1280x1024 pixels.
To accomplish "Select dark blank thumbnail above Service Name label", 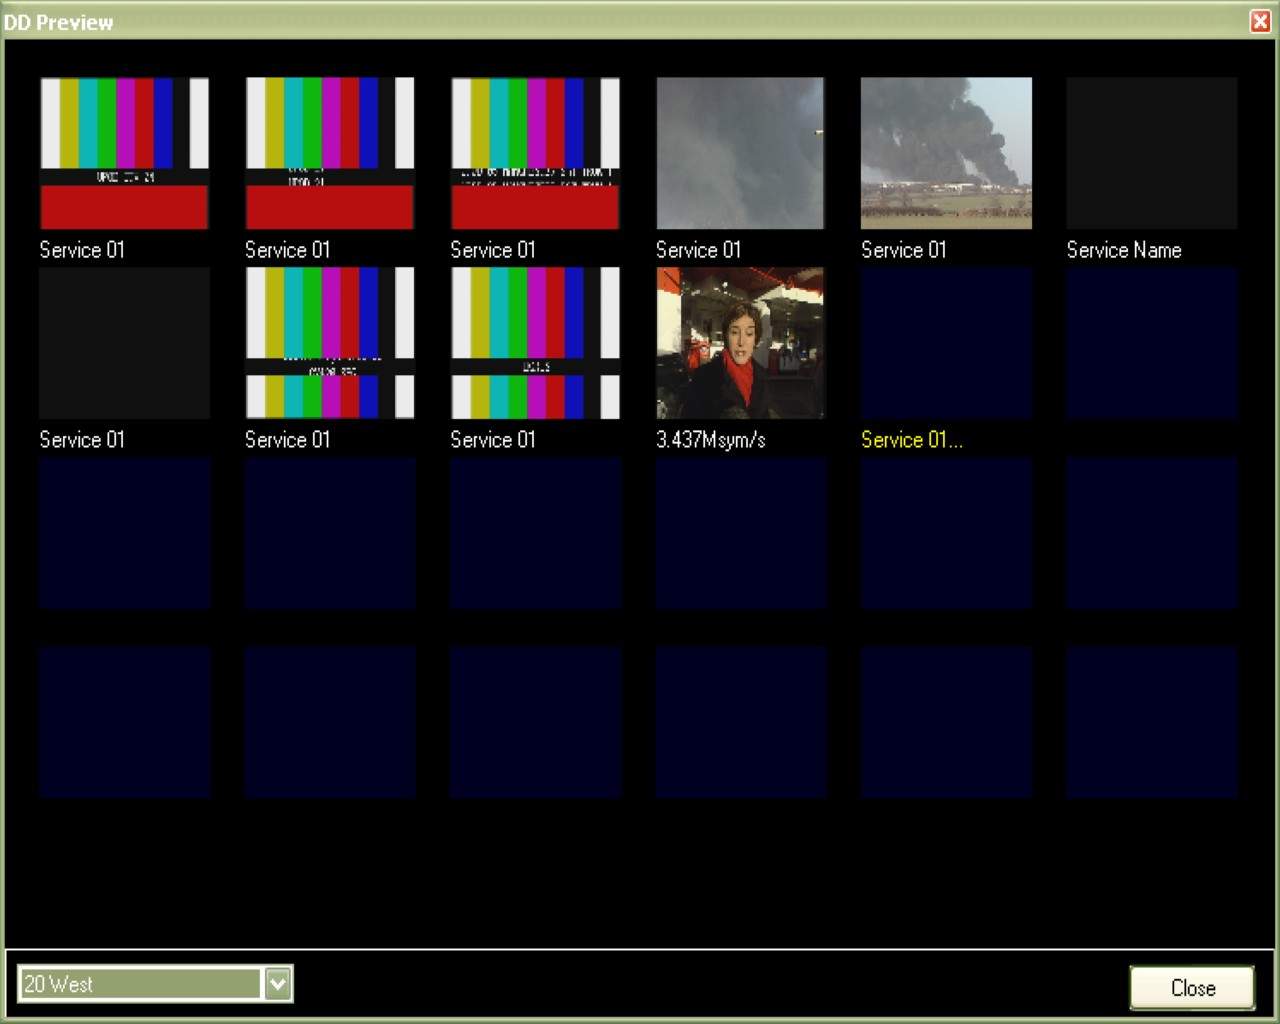I will tap(1151, 153).
